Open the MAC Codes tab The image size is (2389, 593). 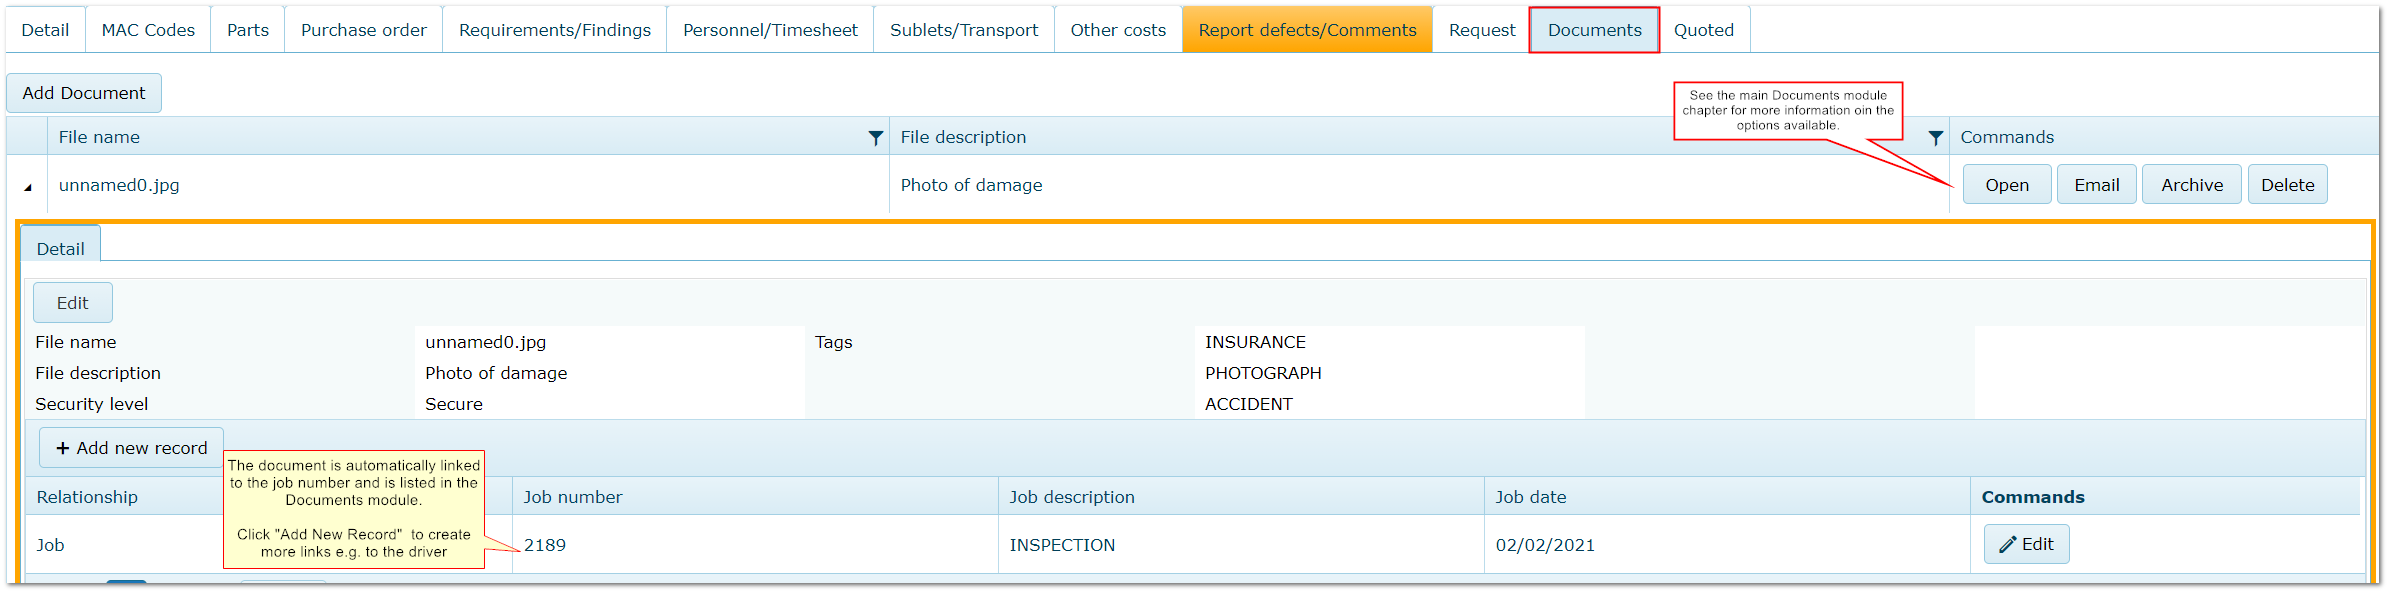click(148, 30)
